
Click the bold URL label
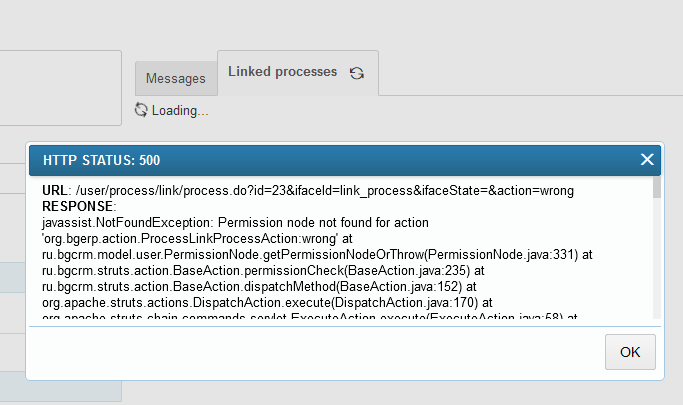pos(54,190)
